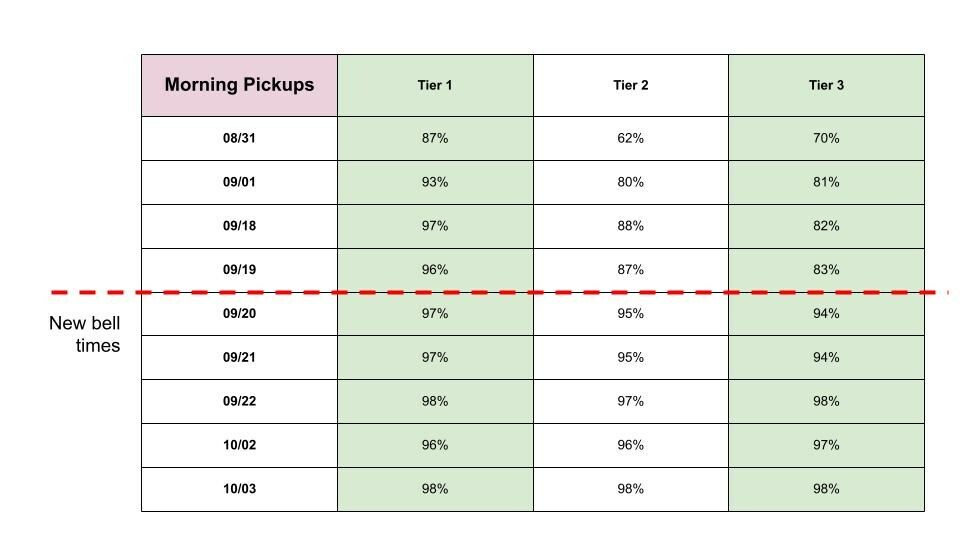Select the Tier 2 column header
Image resolution: width=960 pixels, height=540 pixels.
631,85
